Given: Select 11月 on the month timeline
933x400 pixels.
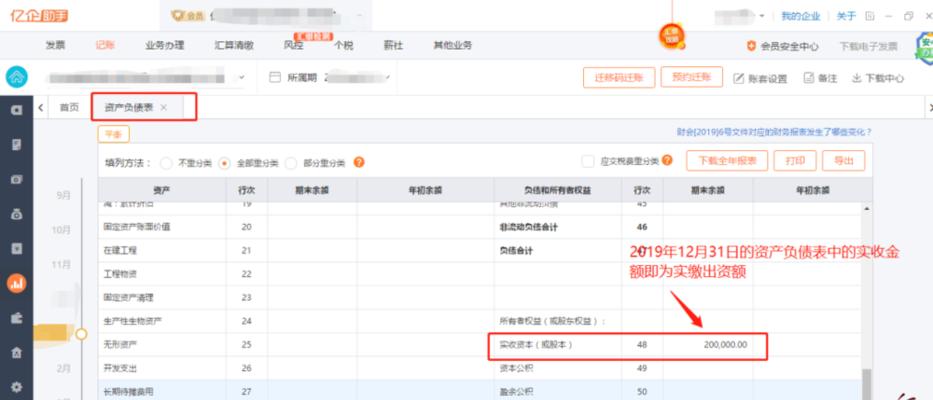Looking at the screenshot, I should pos(61,264).
